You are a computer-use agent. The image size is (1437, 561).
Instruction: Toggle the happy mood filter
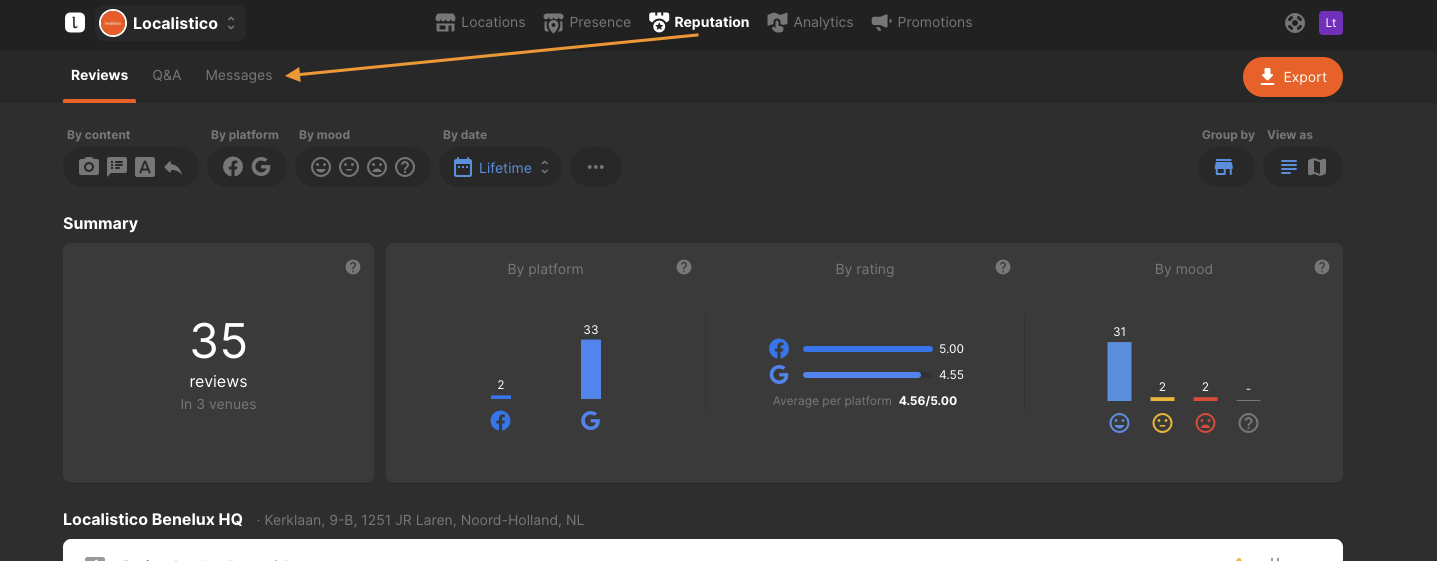point(321,168)
